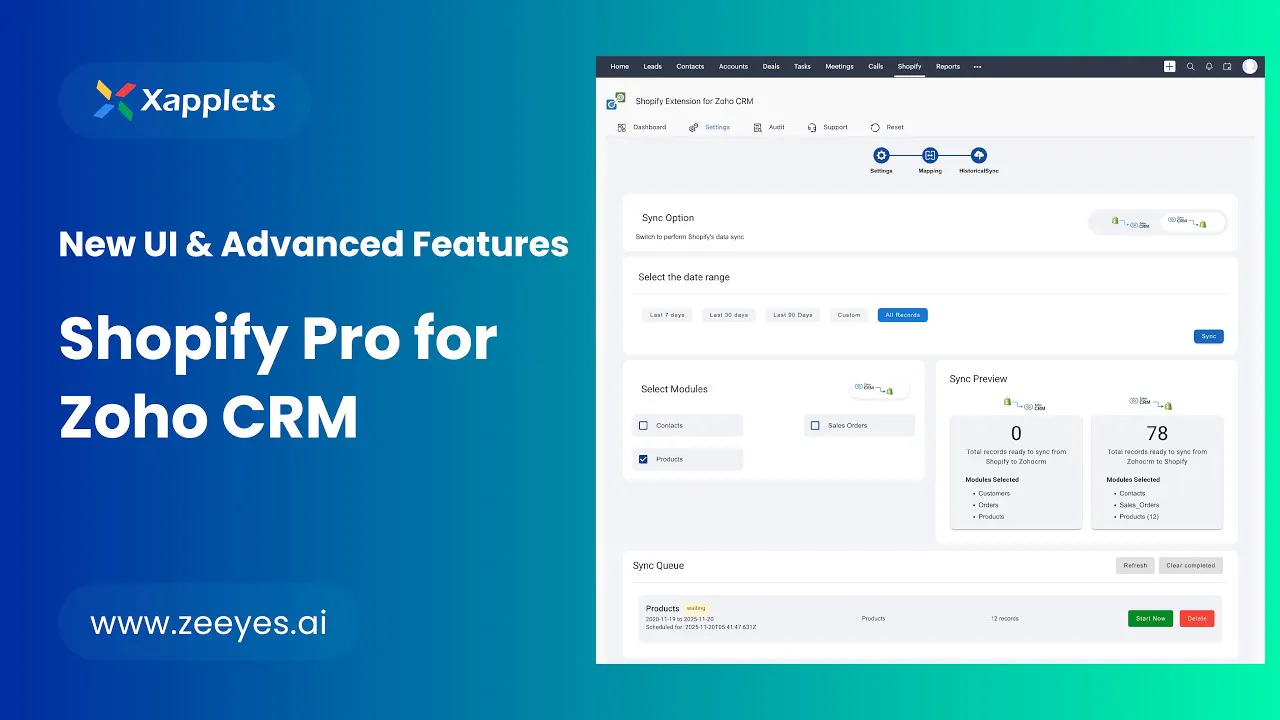Select the HistoricalSync cloud step circle

coord(979,155)
